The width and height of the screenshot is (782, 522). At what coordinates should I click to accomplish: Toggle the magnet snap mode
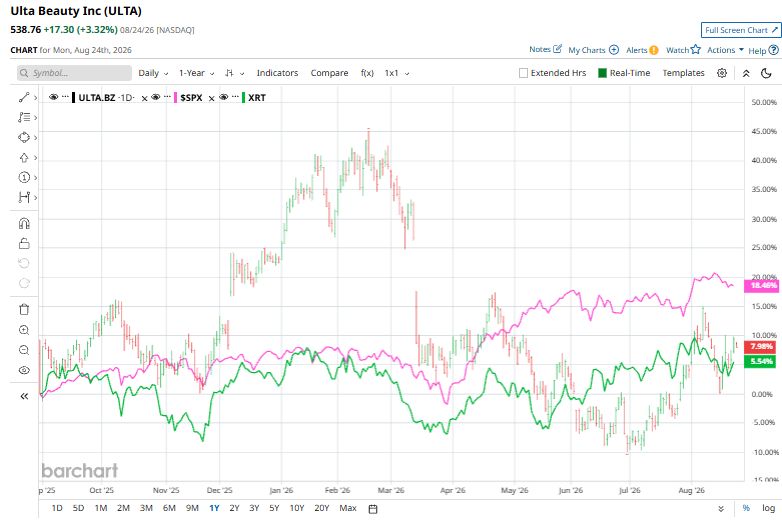point(24,223)
